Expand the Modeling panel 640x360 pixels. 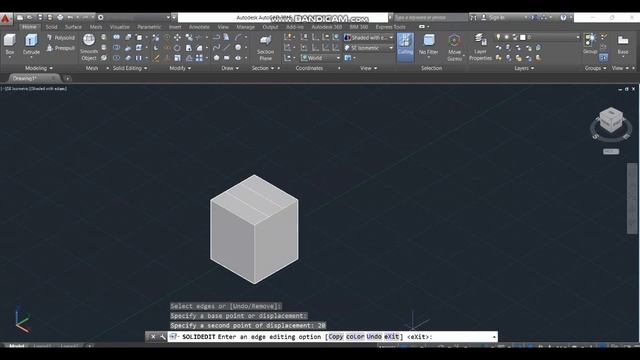(x=39, y=68)
